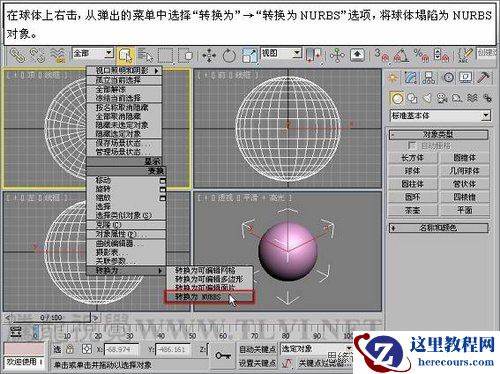Open the Hierarchy panel tab
The height and width of the screenshot is (374, 500).
point(429,78)
